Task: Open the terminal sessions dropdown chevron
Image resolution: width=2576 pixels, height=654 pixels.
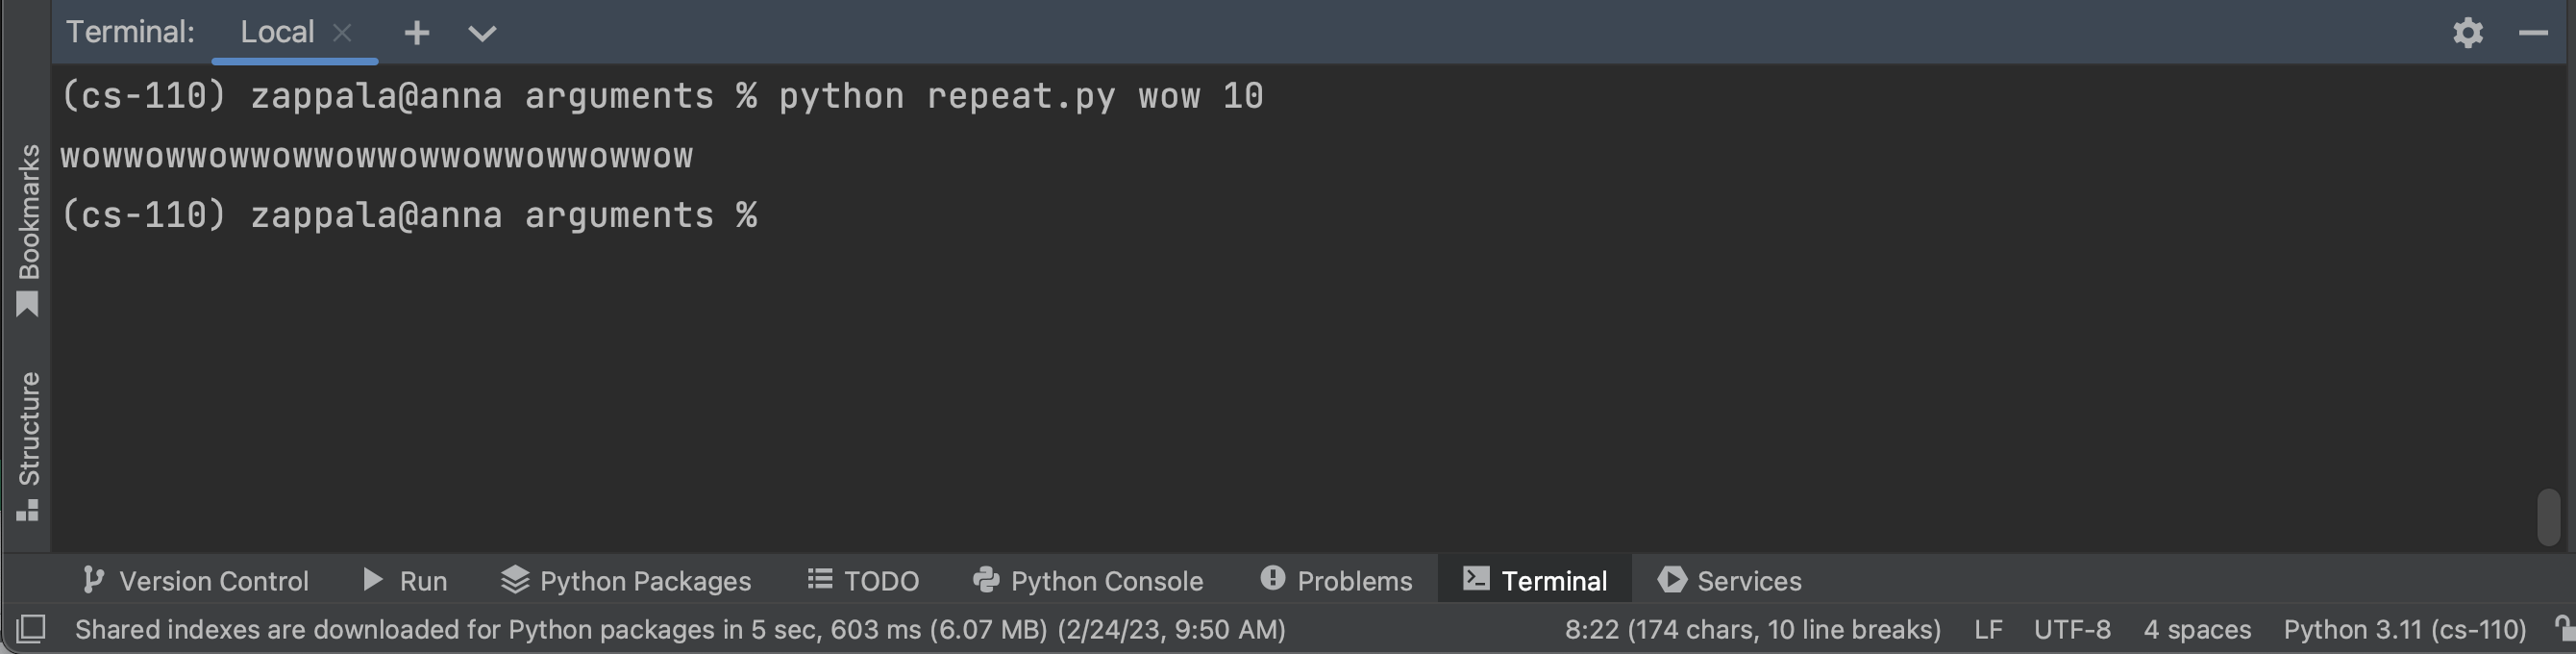Action: tap(481, 33)
